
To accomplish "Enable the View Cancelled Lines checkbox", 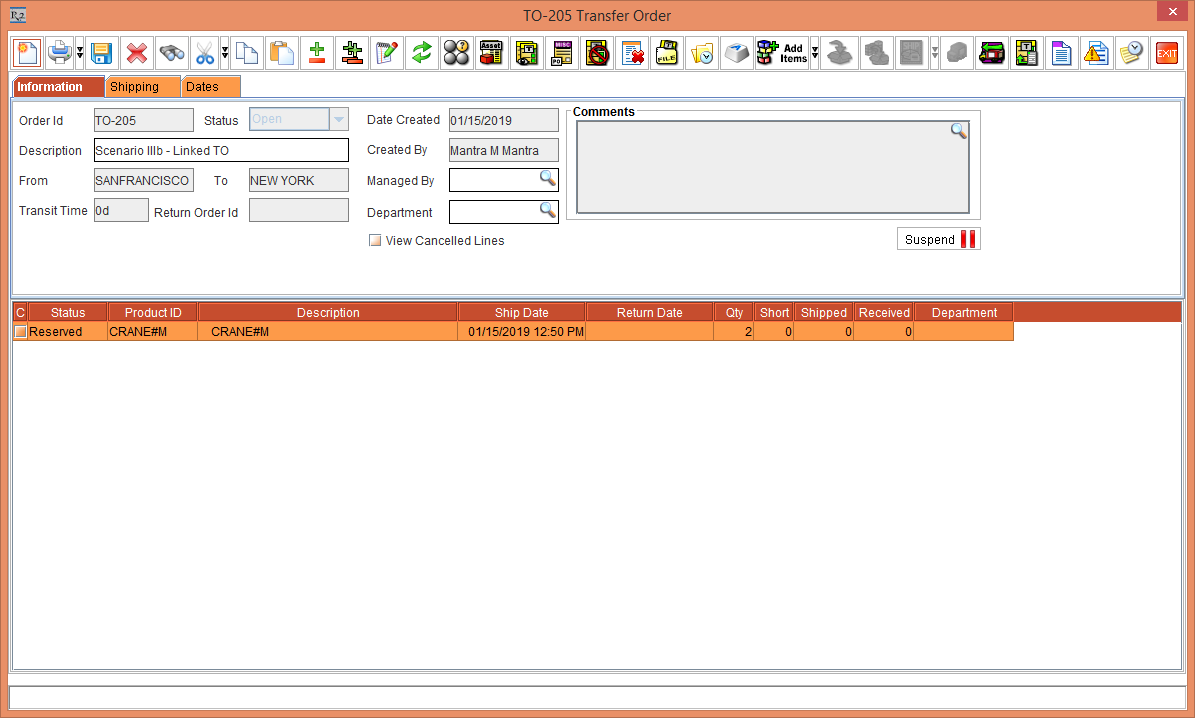I will pos(375,241).
